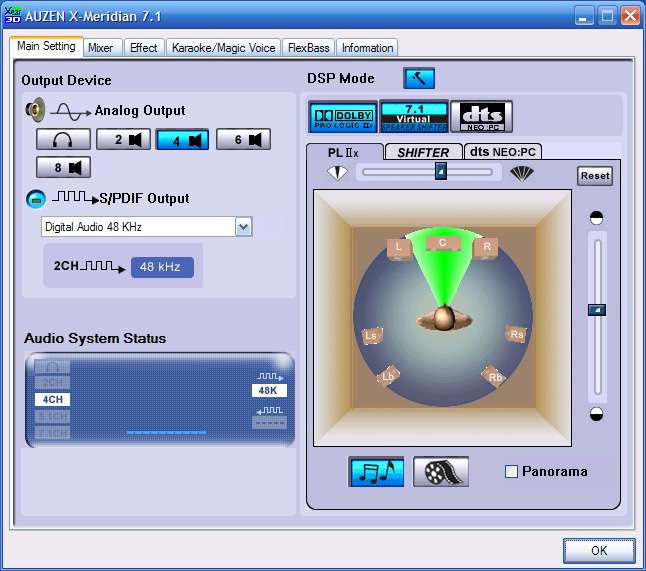Open the Mixer tab
646x571 pixels.
pyautogui.click(x=101, y=48)
